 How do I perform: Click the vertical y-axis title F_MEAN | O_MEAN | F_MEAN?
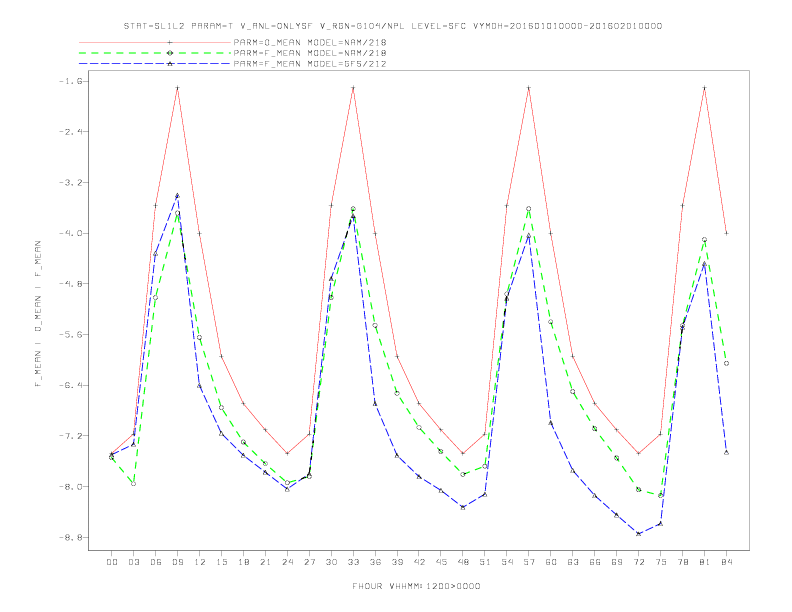pos(38,314)
